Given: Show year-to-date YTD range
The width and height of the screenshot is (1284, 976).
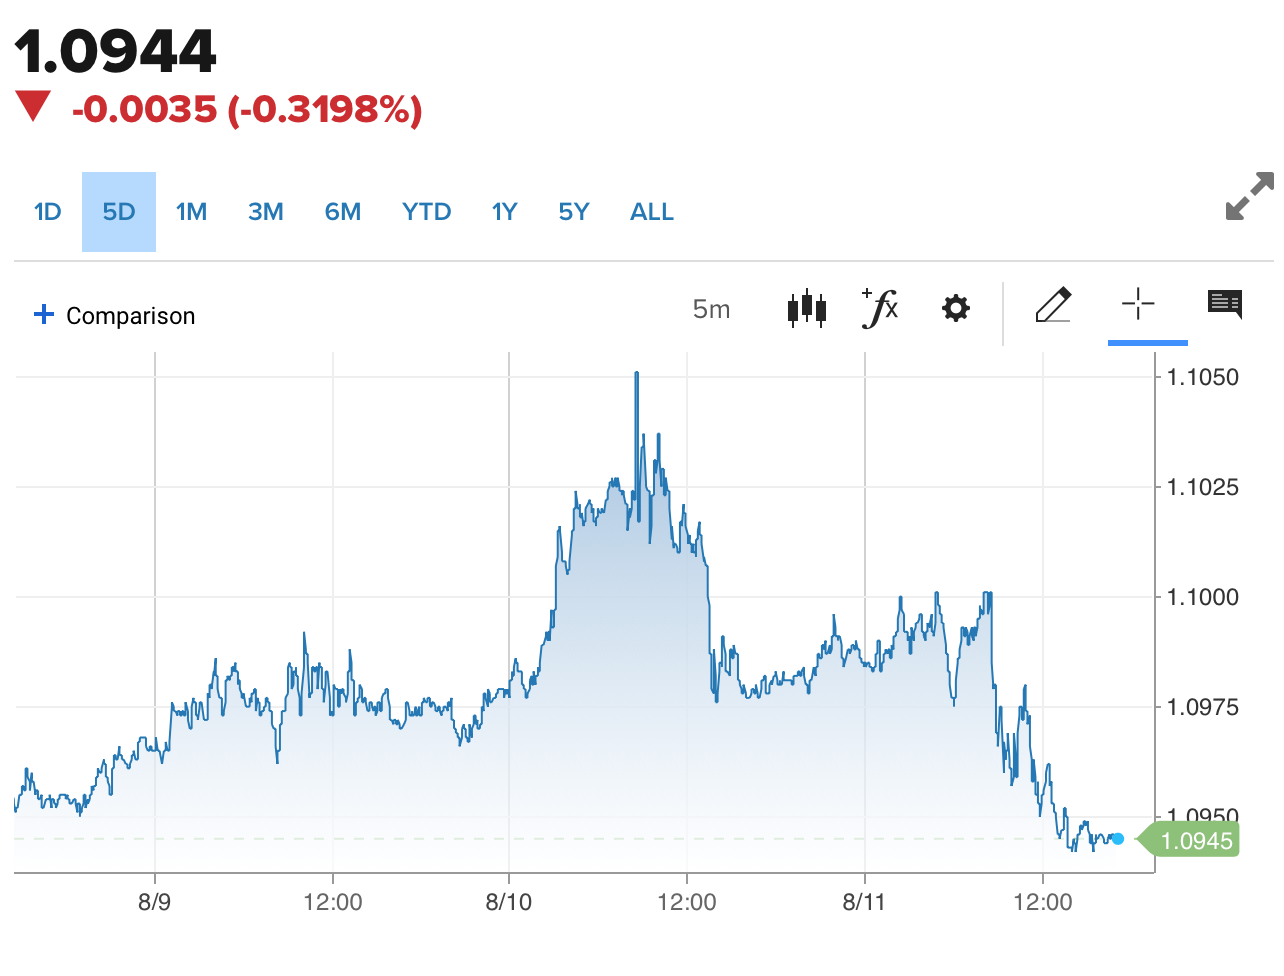Looking at the screenshot, I should click(x=426, y=212).
